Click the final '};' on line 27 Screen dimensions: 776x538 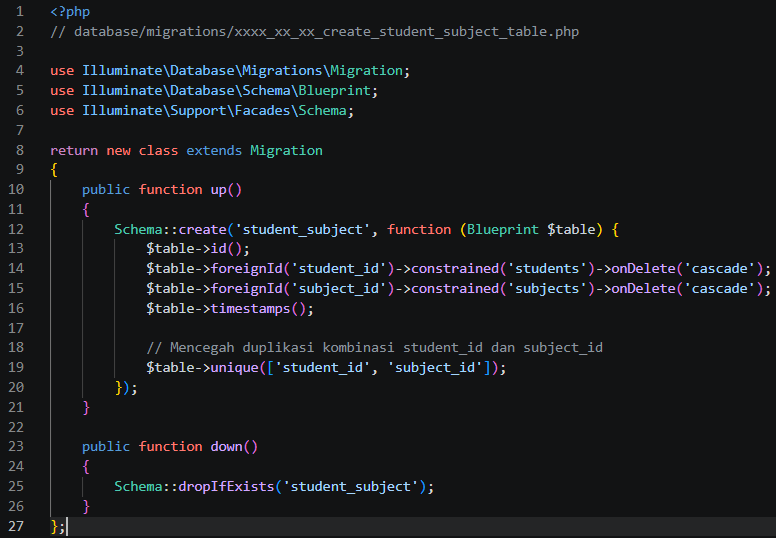(x=58, y=526)
